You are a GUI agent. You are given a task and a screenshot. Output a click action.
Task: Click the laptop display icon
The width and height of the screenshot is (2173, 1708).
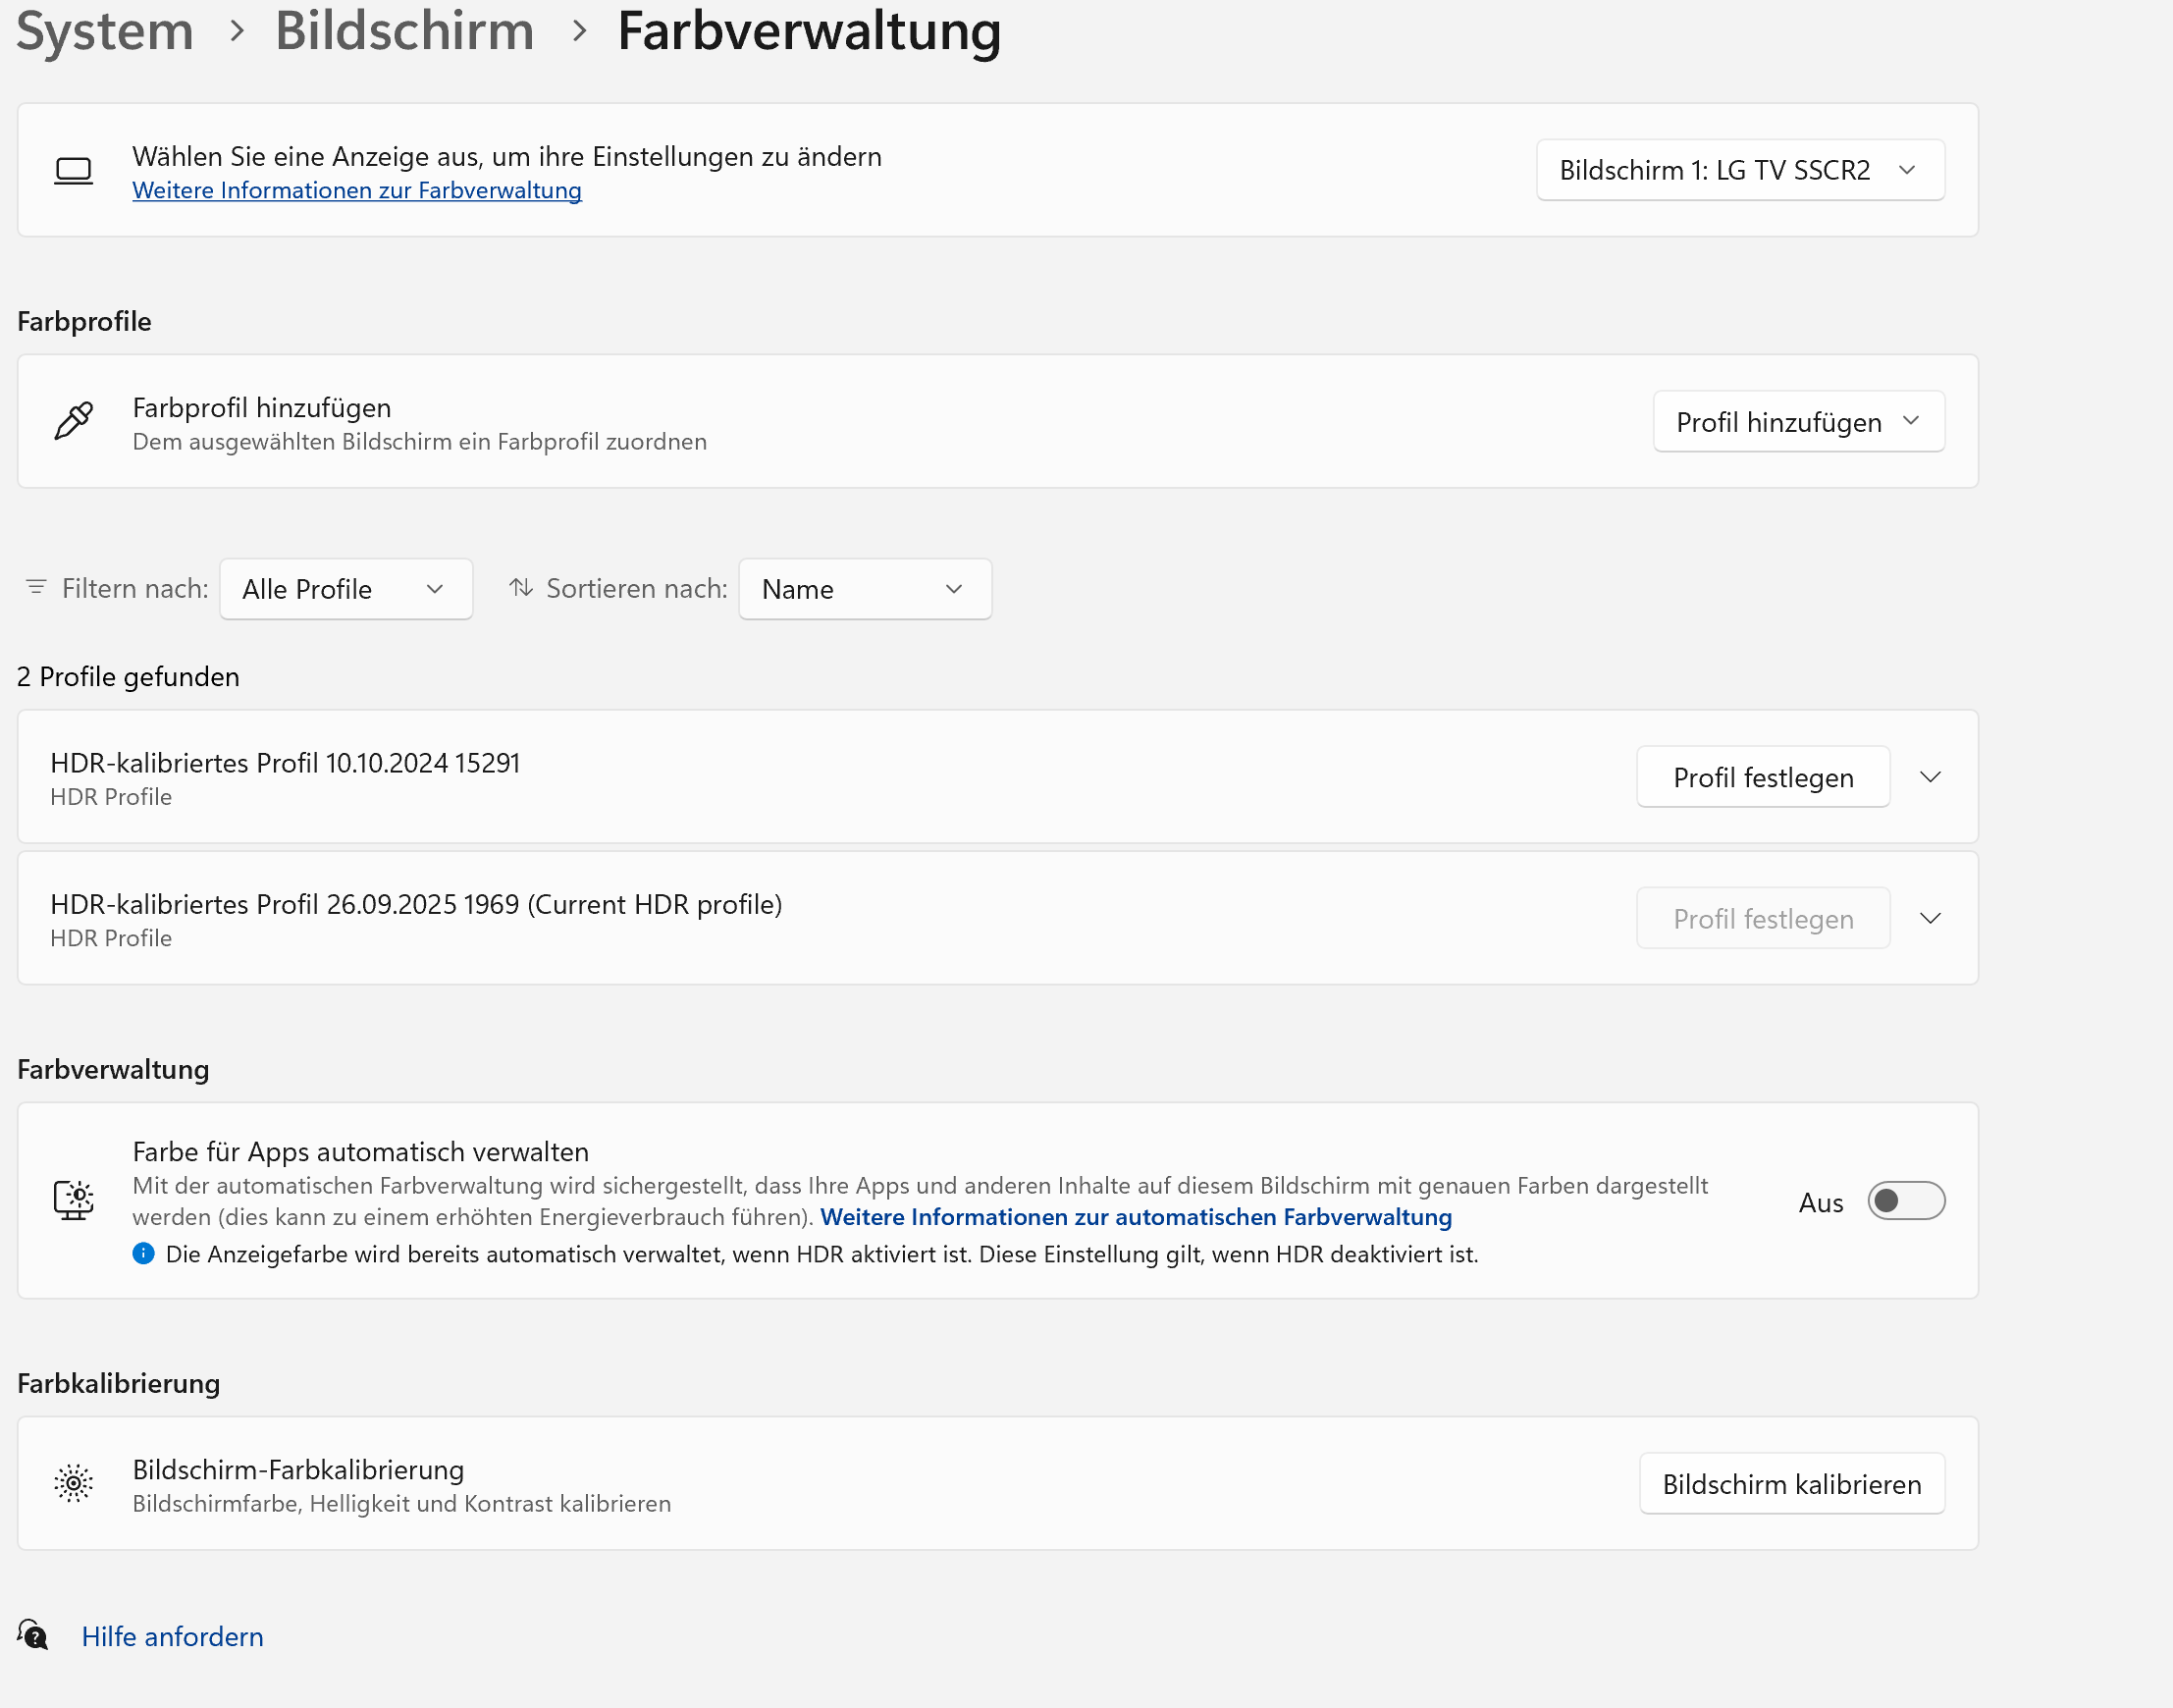(73, 171)
